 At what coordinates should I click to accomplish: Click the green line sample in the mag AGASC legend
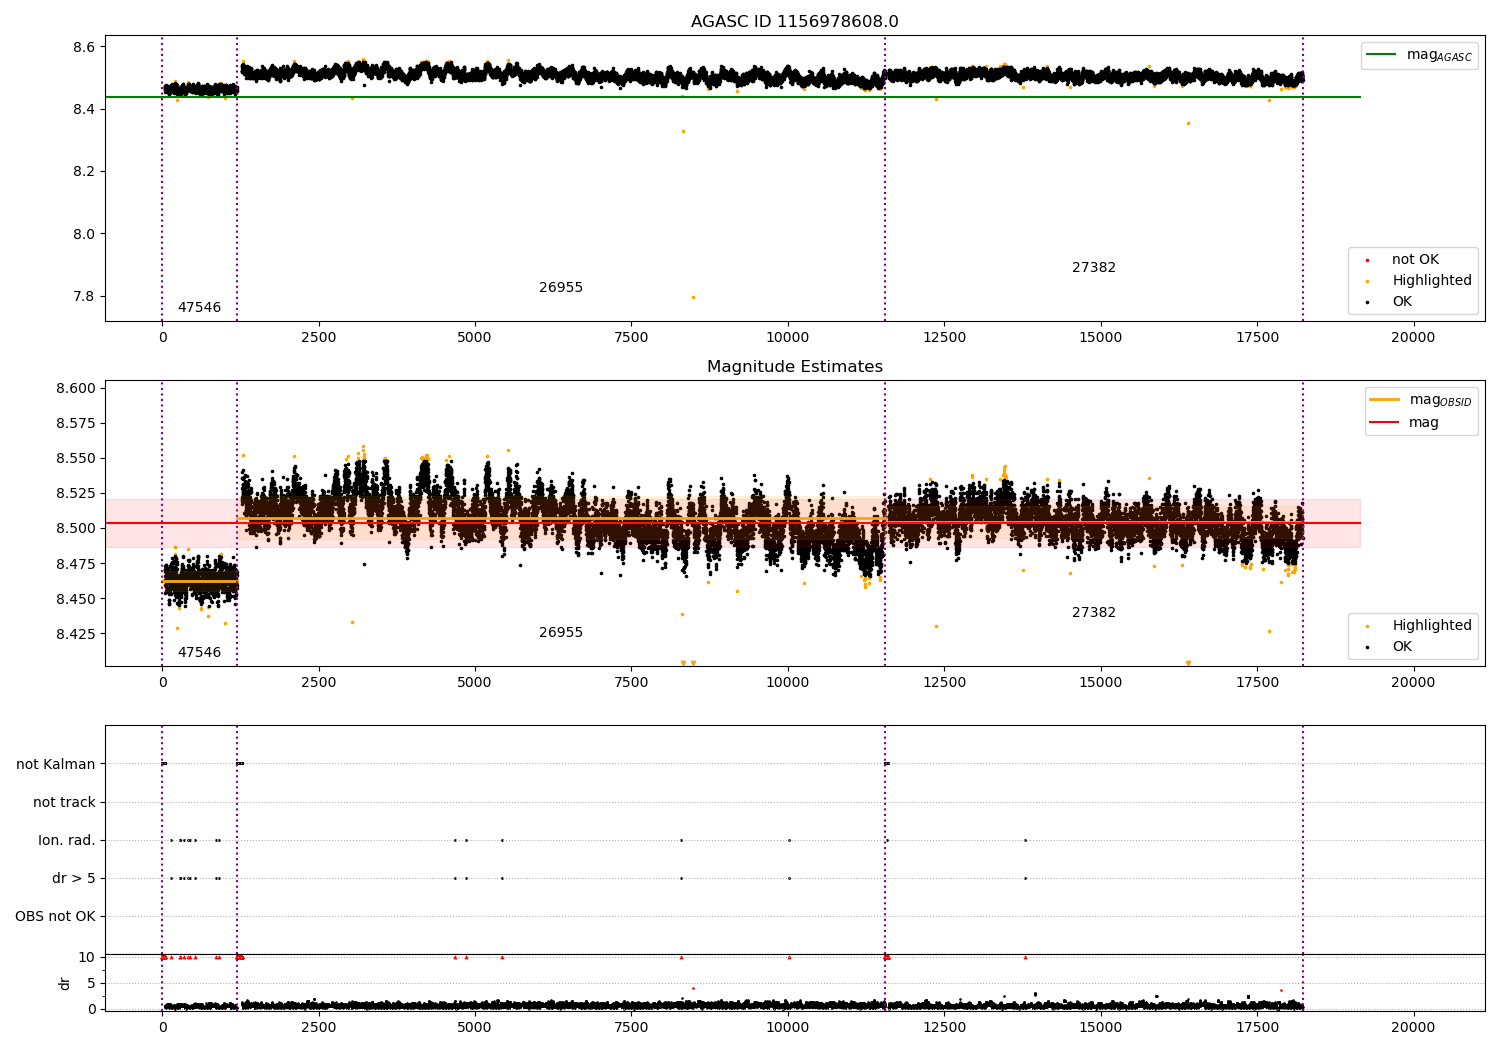[x=1381, y=55]
